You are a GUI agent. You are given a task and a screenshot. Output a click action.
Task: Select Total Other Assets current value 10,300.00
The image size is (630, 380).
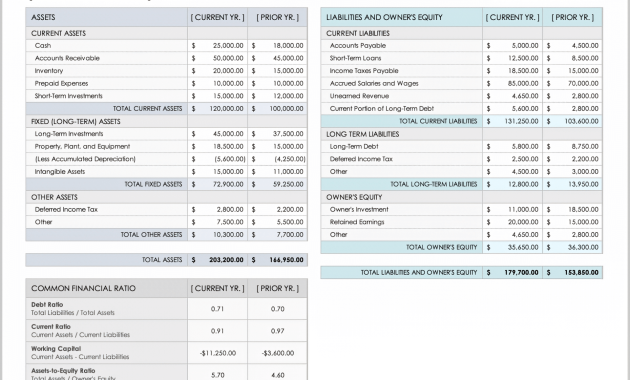point(228,235)
